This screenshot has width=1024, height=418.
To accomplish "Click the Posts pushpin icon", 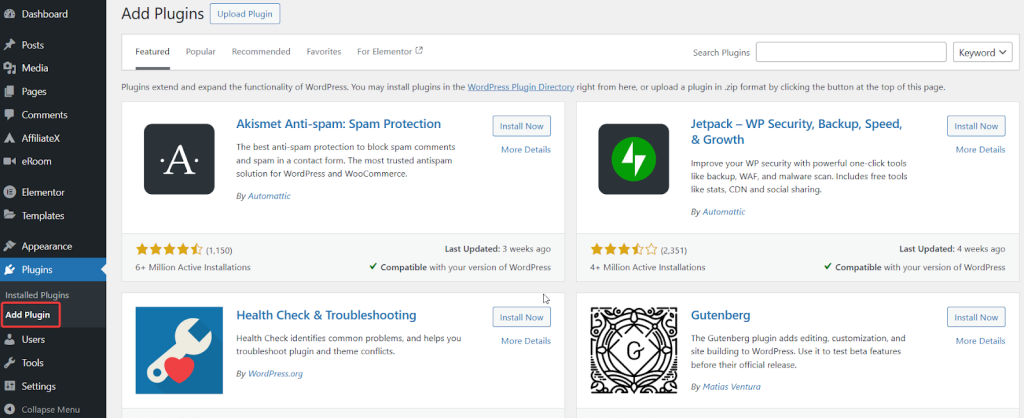I will point(9,45).
